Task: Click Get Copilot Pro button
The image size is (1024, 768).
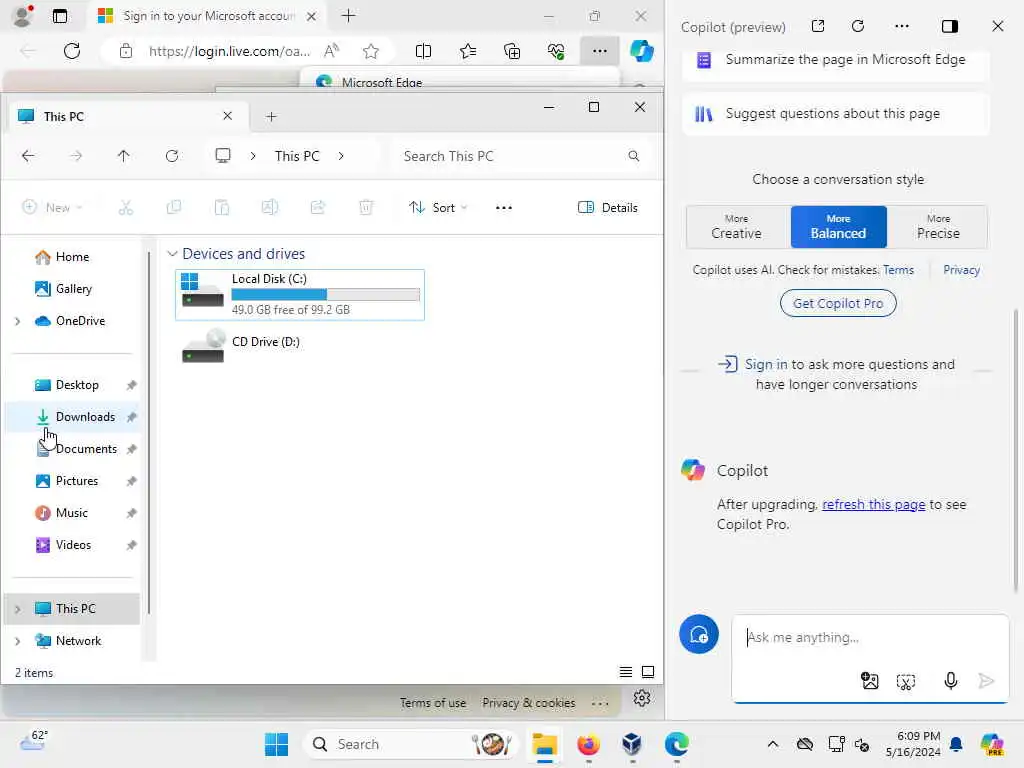Action: (838, 303)
